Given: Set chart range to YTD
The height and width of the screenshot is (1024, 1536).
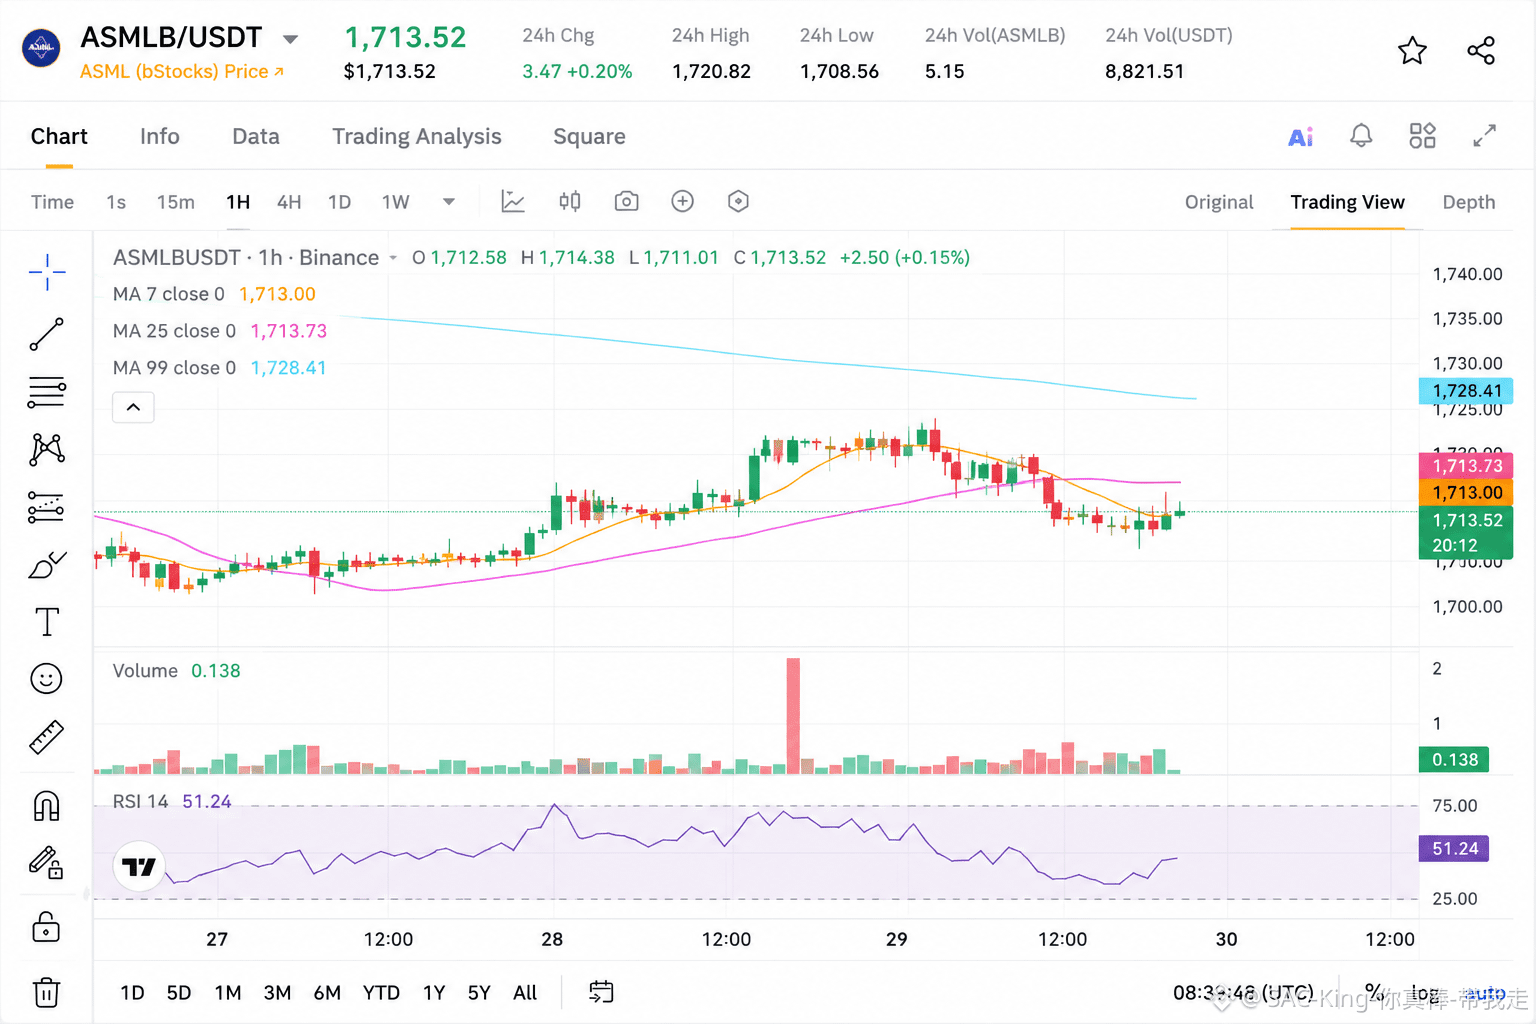Looking at the screenshot, I should point(381,993).
